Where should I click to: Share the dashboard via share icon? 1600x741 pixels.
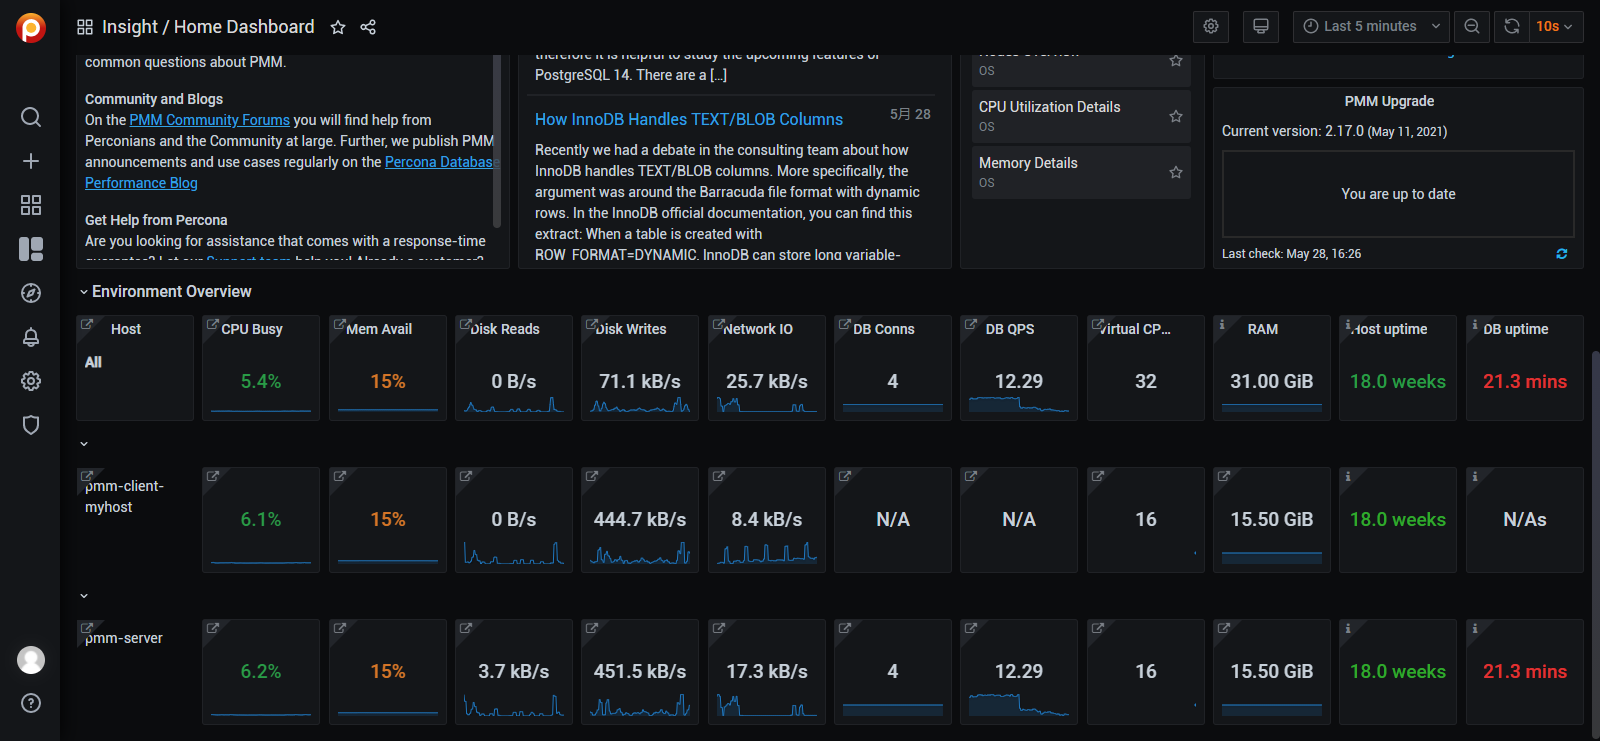[368, 27]
